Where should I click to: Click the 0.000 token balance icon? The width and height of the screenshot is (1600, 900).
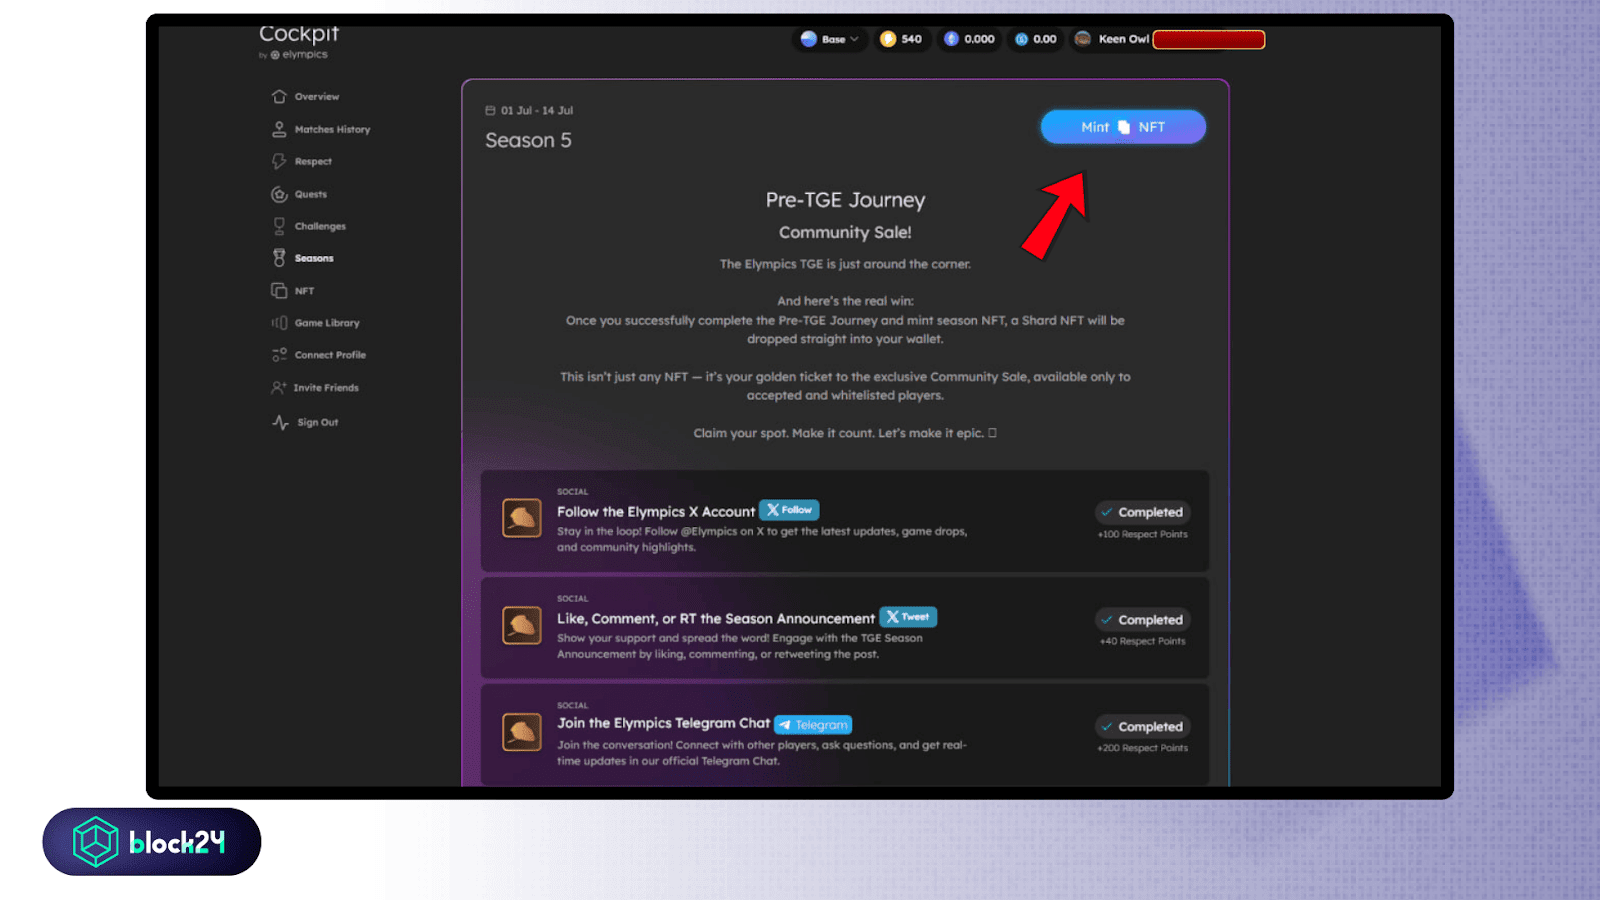[x=951, y=39]
